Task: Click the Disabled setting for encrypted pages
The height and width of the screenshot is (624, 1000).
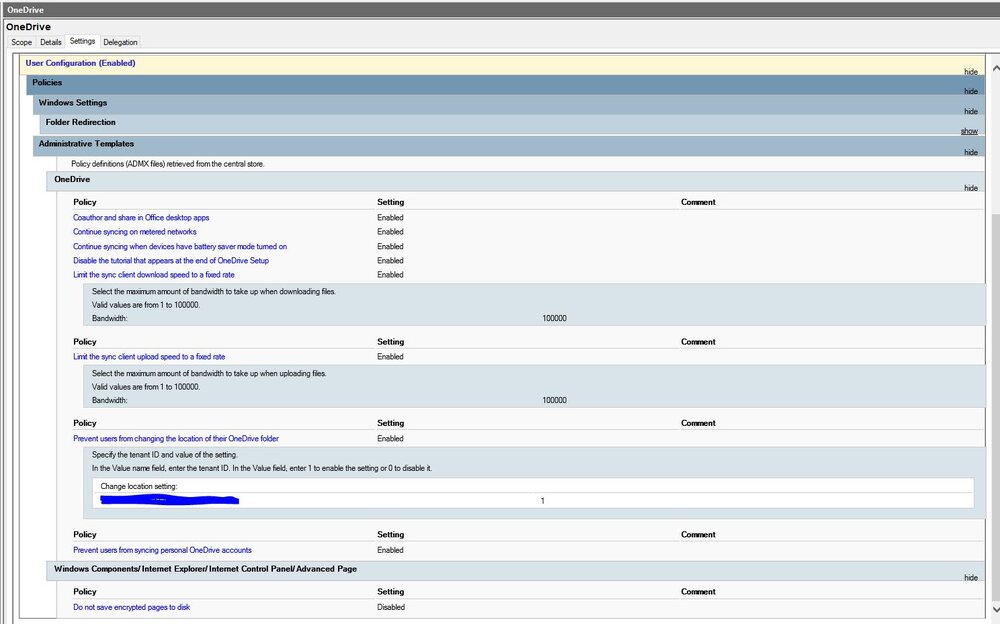Action: [391, 607]
